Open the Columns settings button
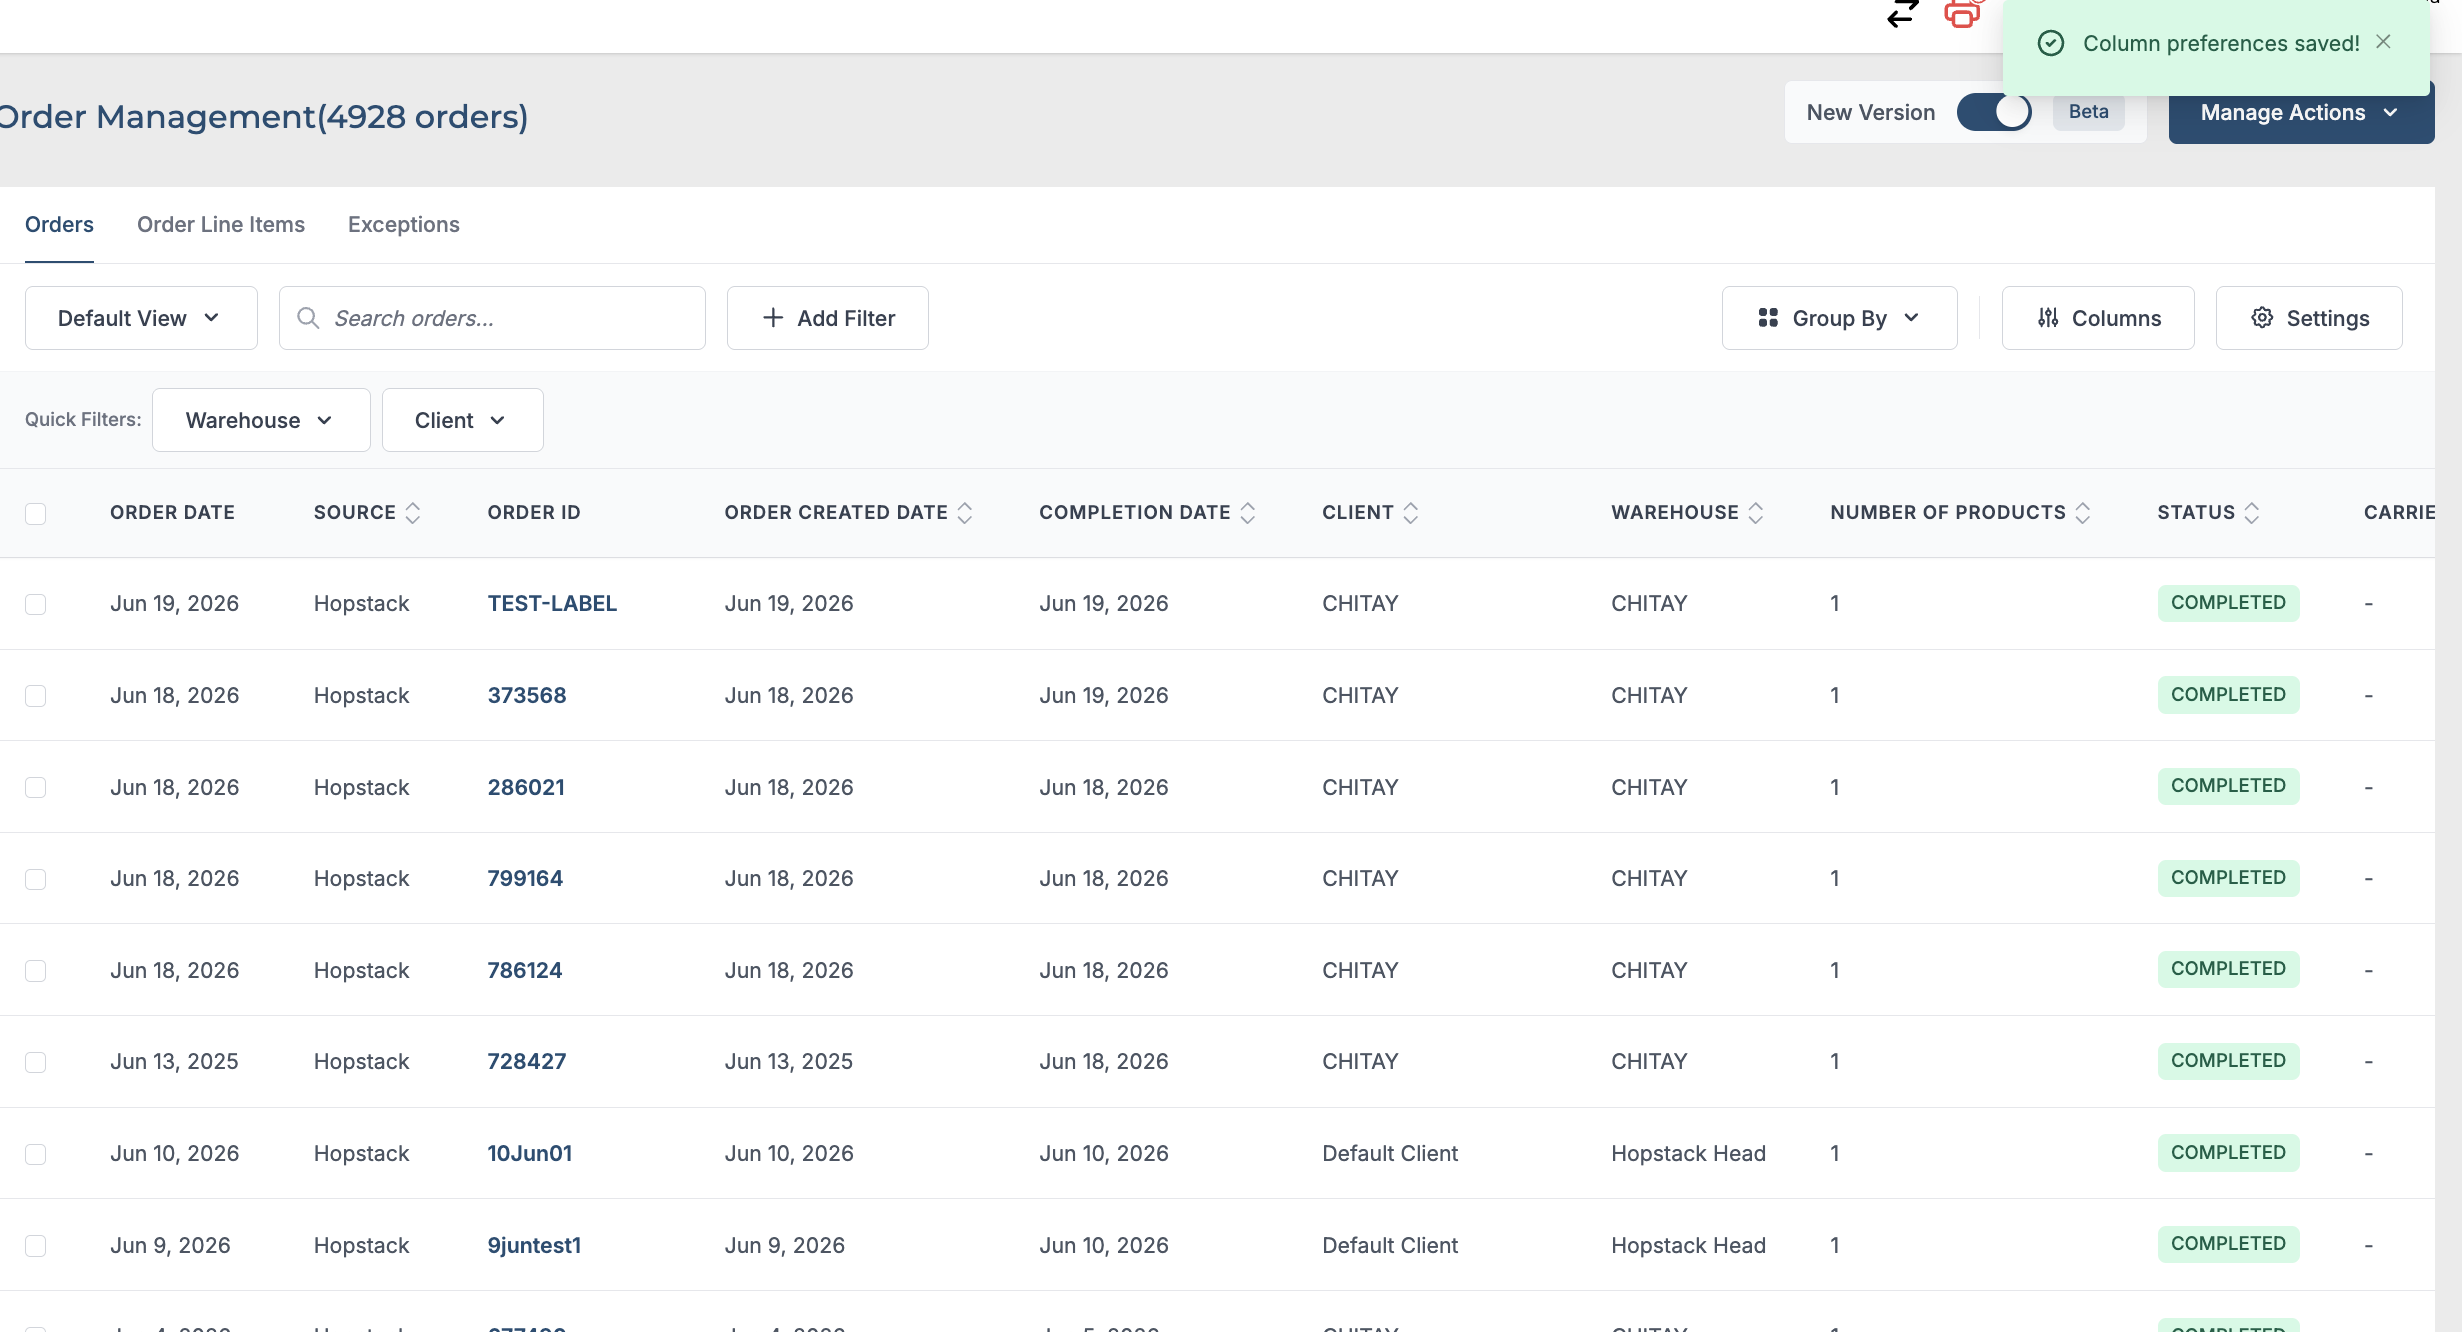This screenshot has width=2462, height=1332. tap(2098, 318)
